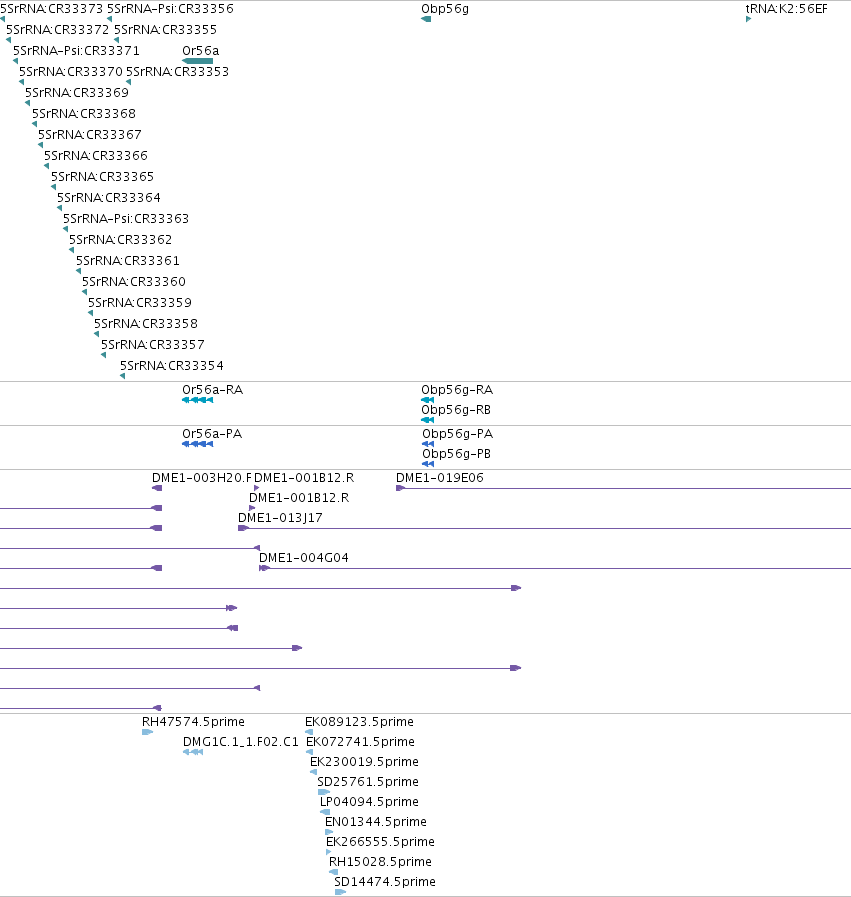Click the DME1-004G04 clone label
Screen dimensions: 851x897
pos(304,558)
